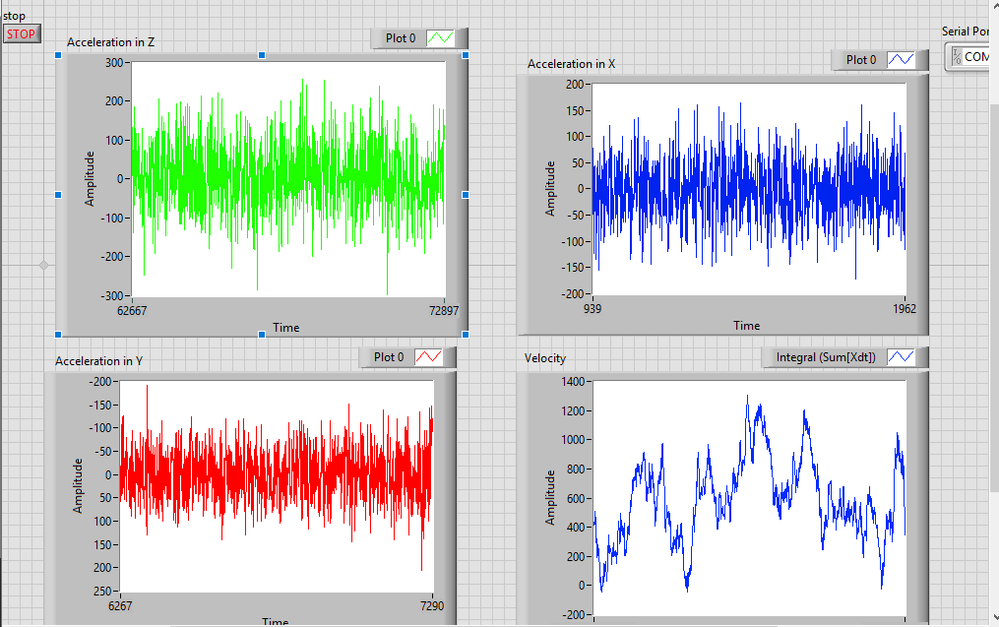Click the Z graph minimum time 62667

[132, 310]
